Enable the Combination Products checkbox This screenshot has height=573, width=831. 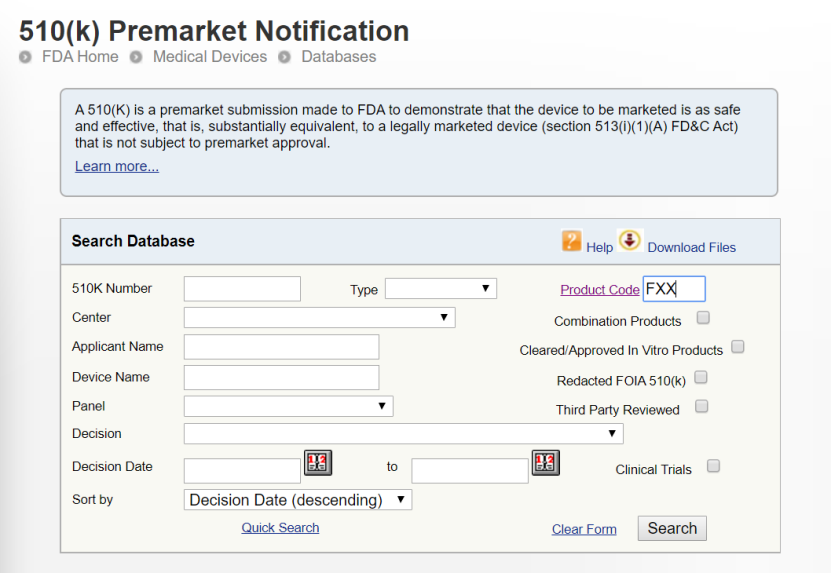pyautogui.click(x=703, y=318)
